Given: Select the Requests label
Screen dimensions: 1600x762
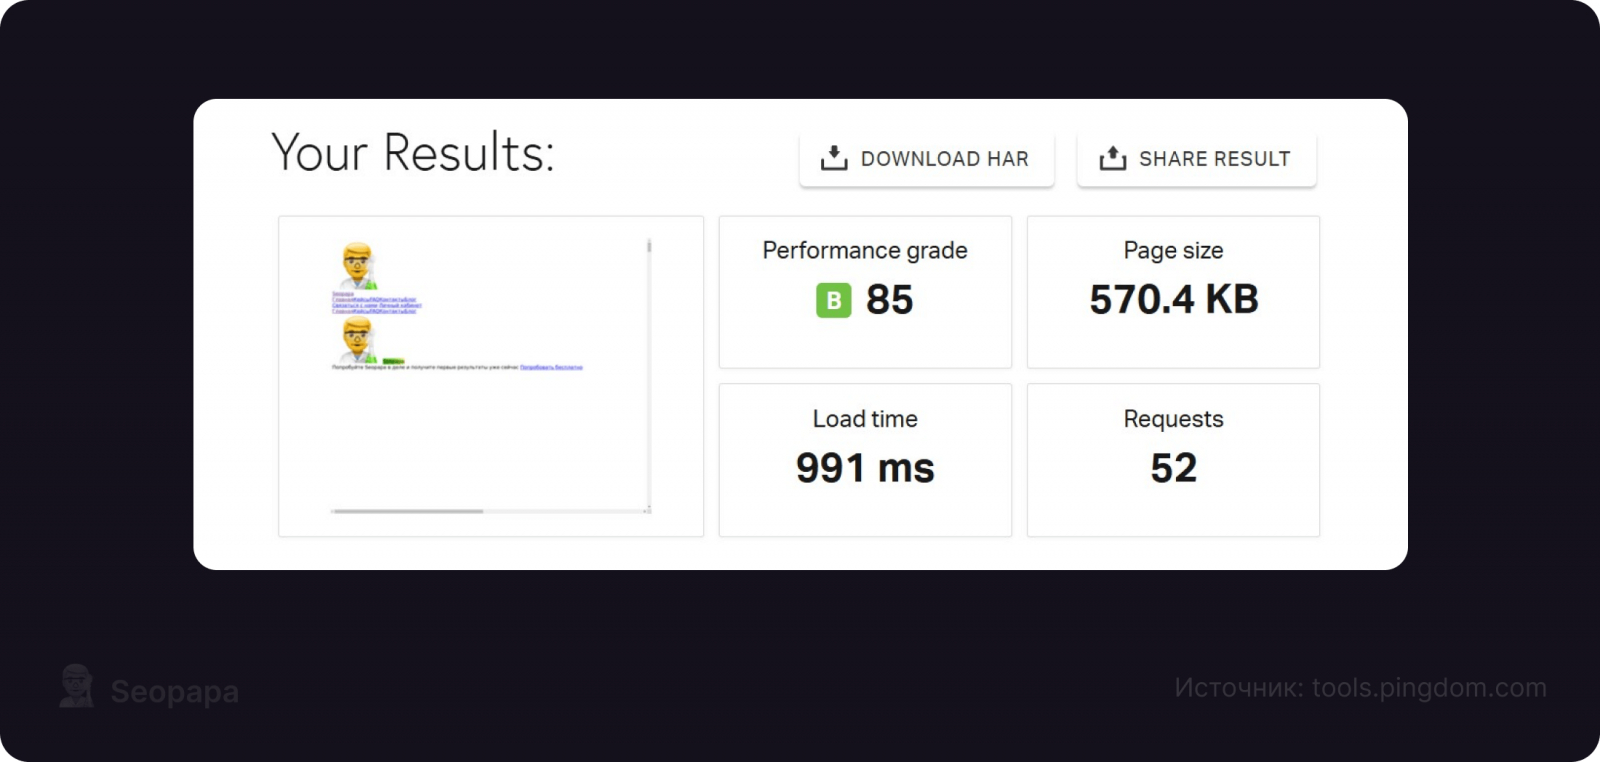Looking at the screenshot, I should 1173,419.
